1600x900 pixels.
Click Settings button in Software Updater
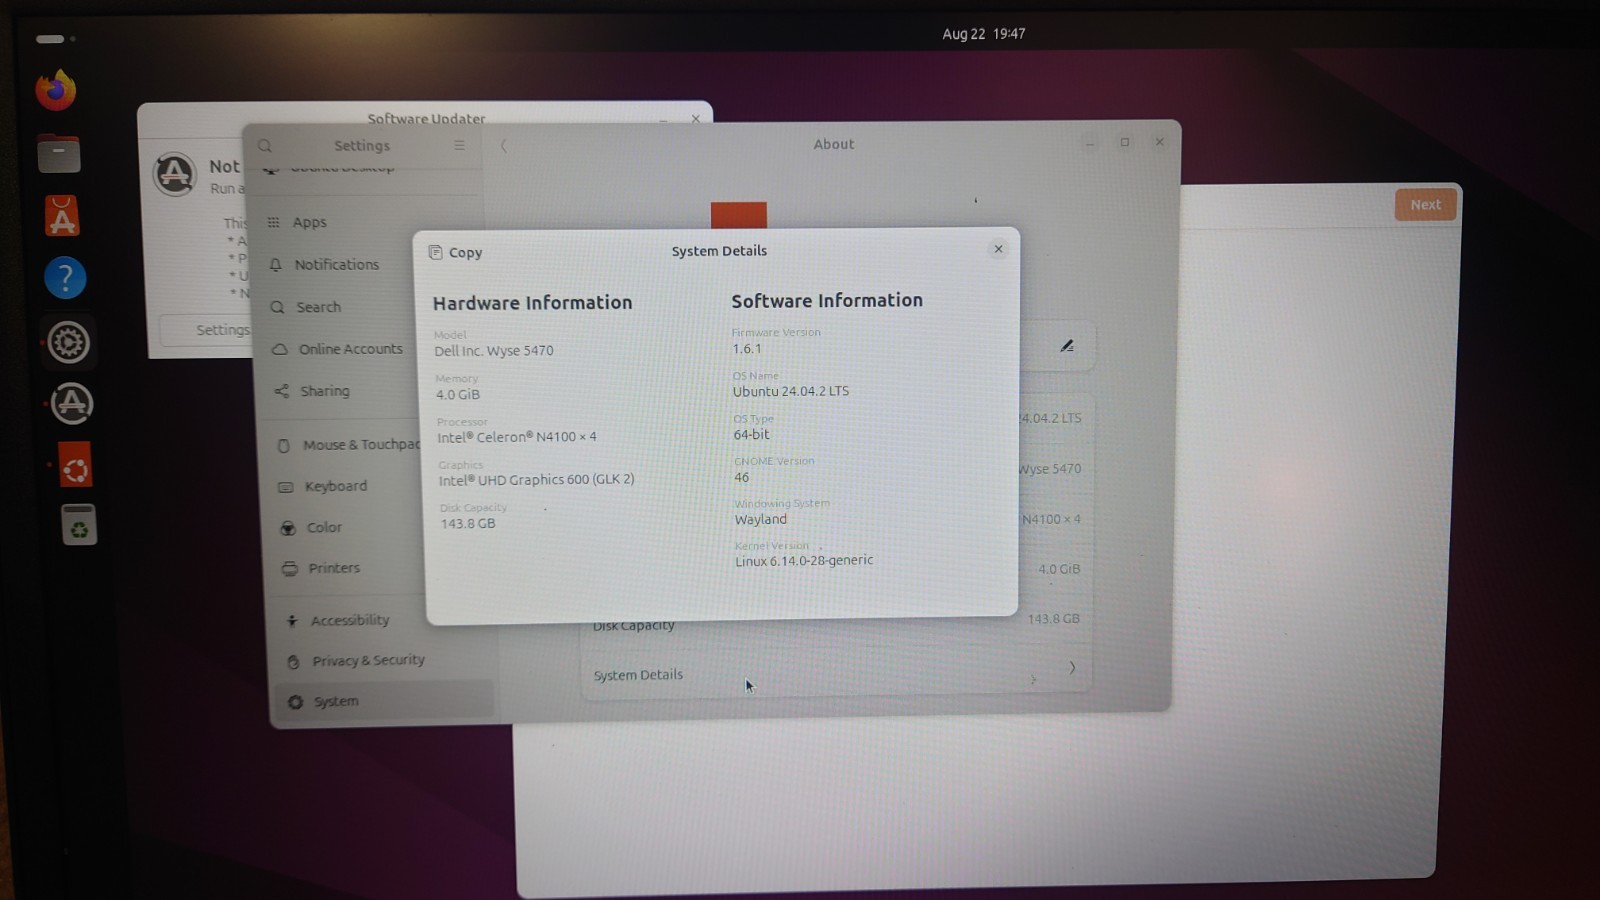[x=205, y=330]
